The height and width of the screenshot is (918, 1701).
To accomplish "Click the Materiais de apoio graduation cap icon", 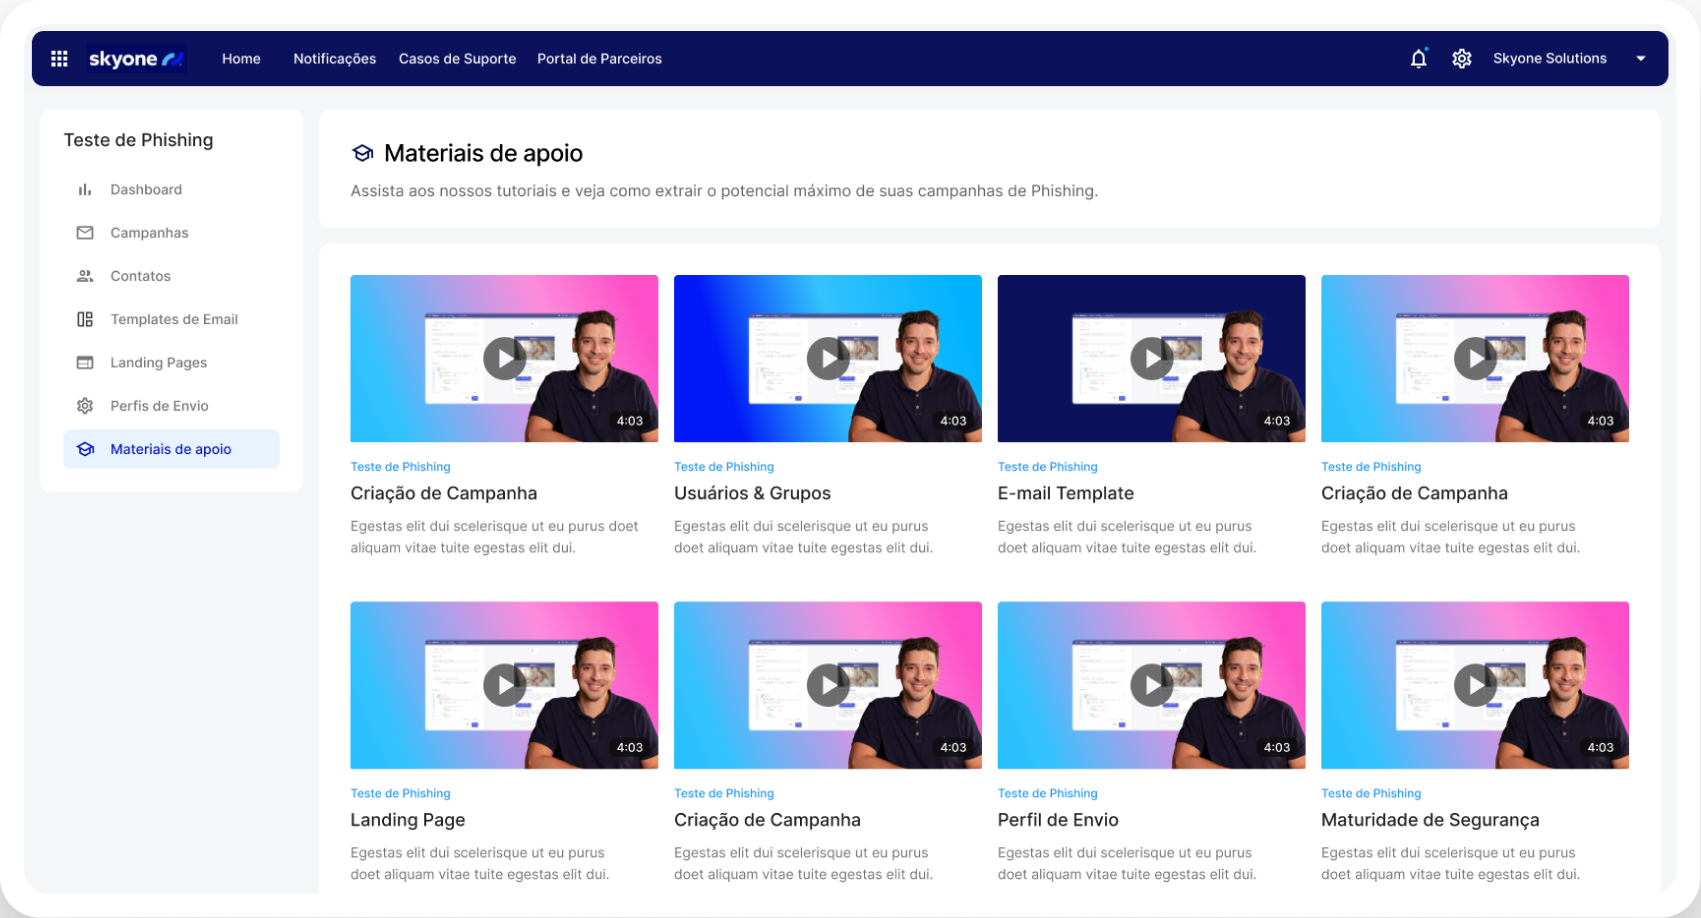I will tap(85, 449).
